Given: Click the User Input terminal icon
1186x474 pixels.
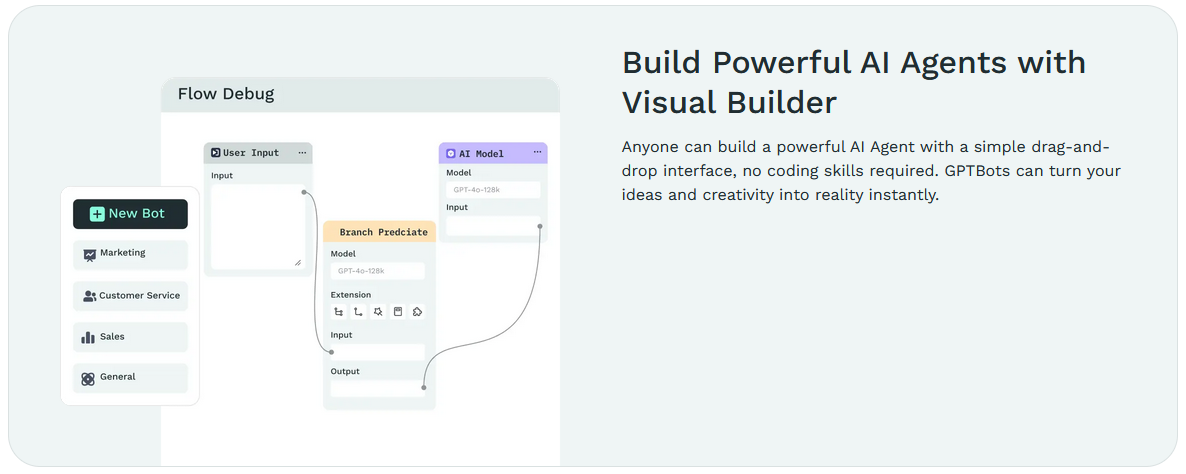Looking at the screenshot, I should pyautogui.click(x=216, y=153).
